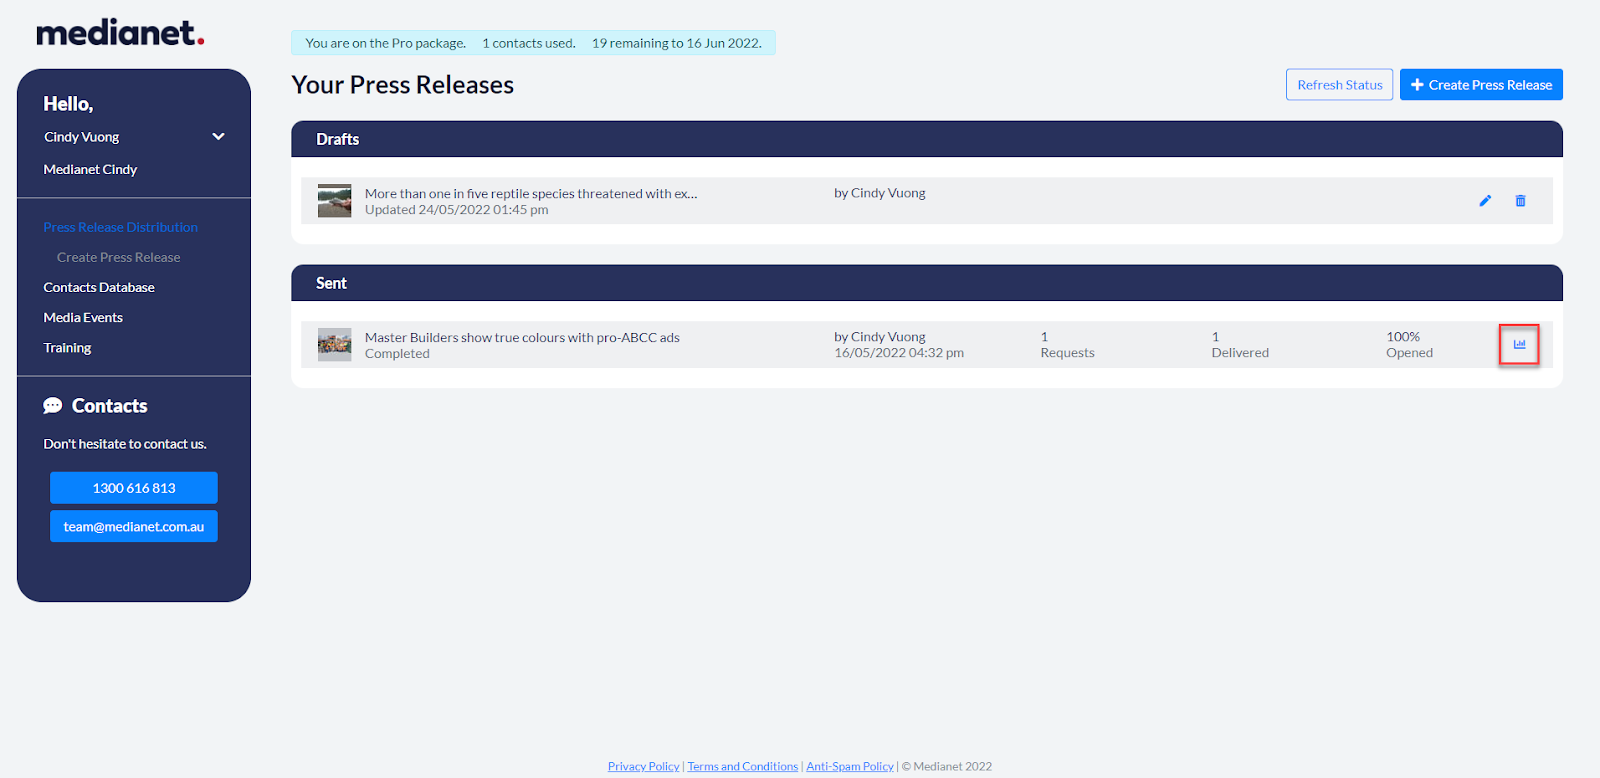Delete the reptile species draft via trash icon
The height and width of the screenshot is (778, 1600).
1520,201
